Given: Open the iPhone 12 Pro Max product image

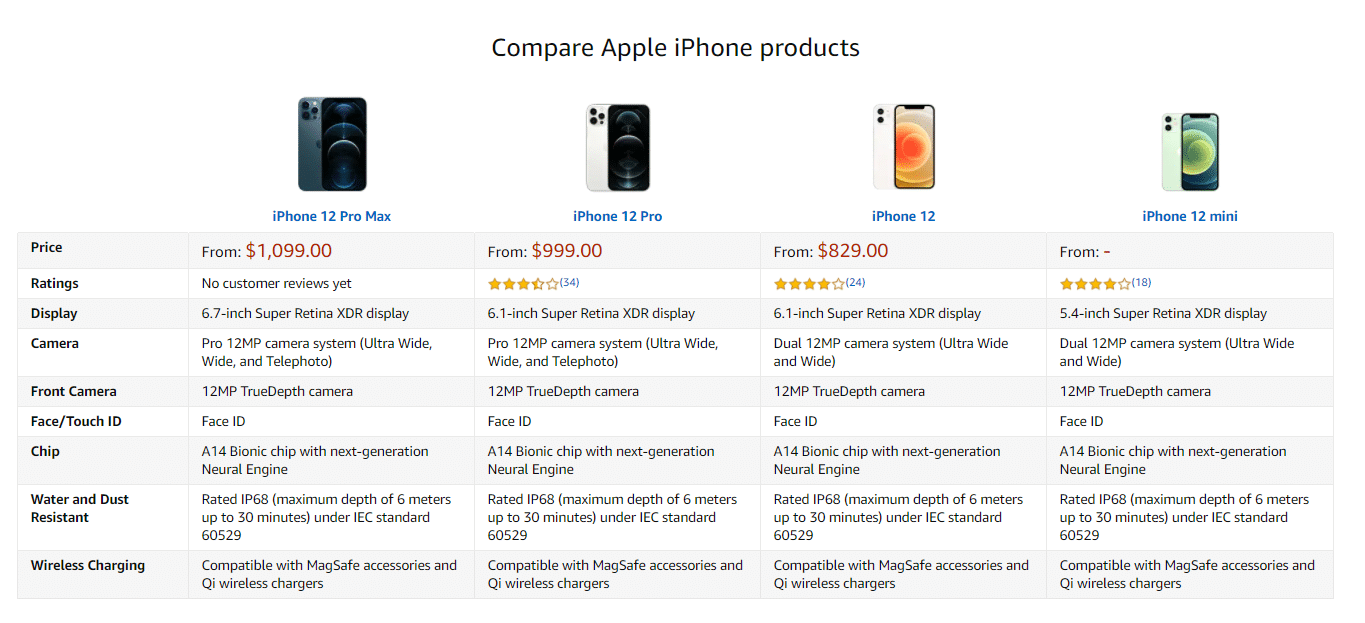Looking at the screenshot, I should [332, 144].
